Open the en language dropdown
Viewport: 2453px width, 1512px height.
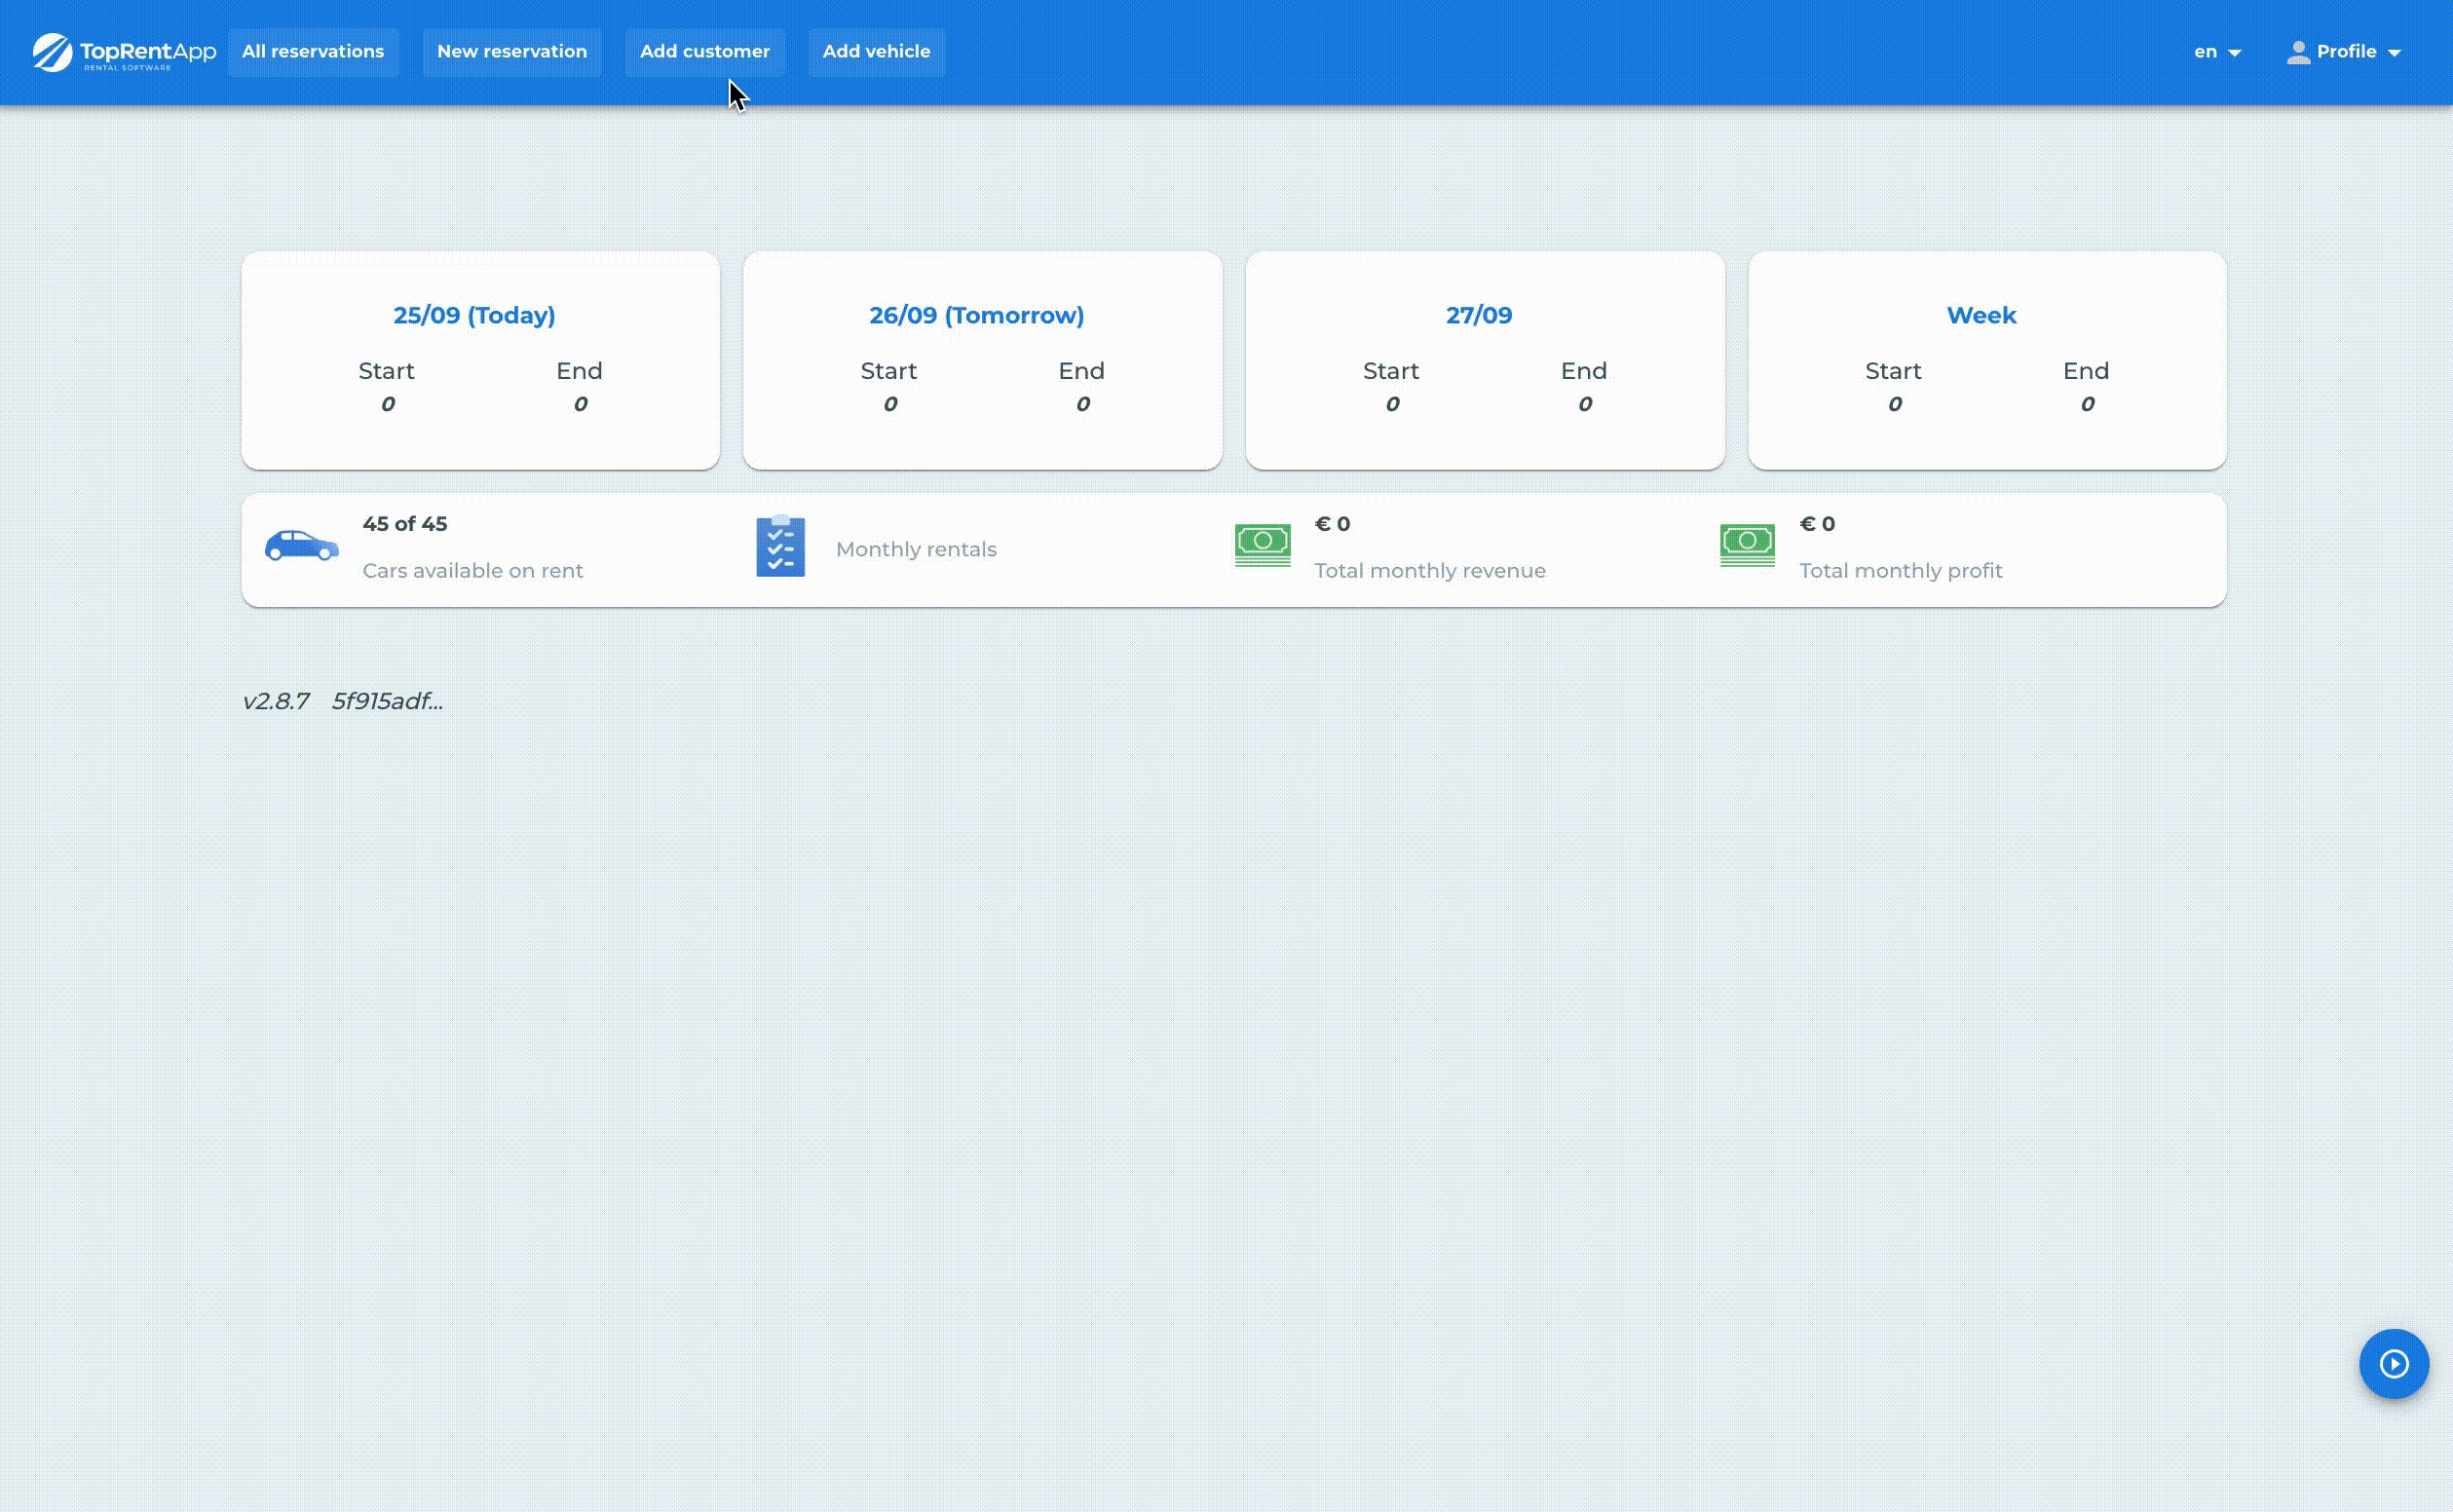(2217, 52)
